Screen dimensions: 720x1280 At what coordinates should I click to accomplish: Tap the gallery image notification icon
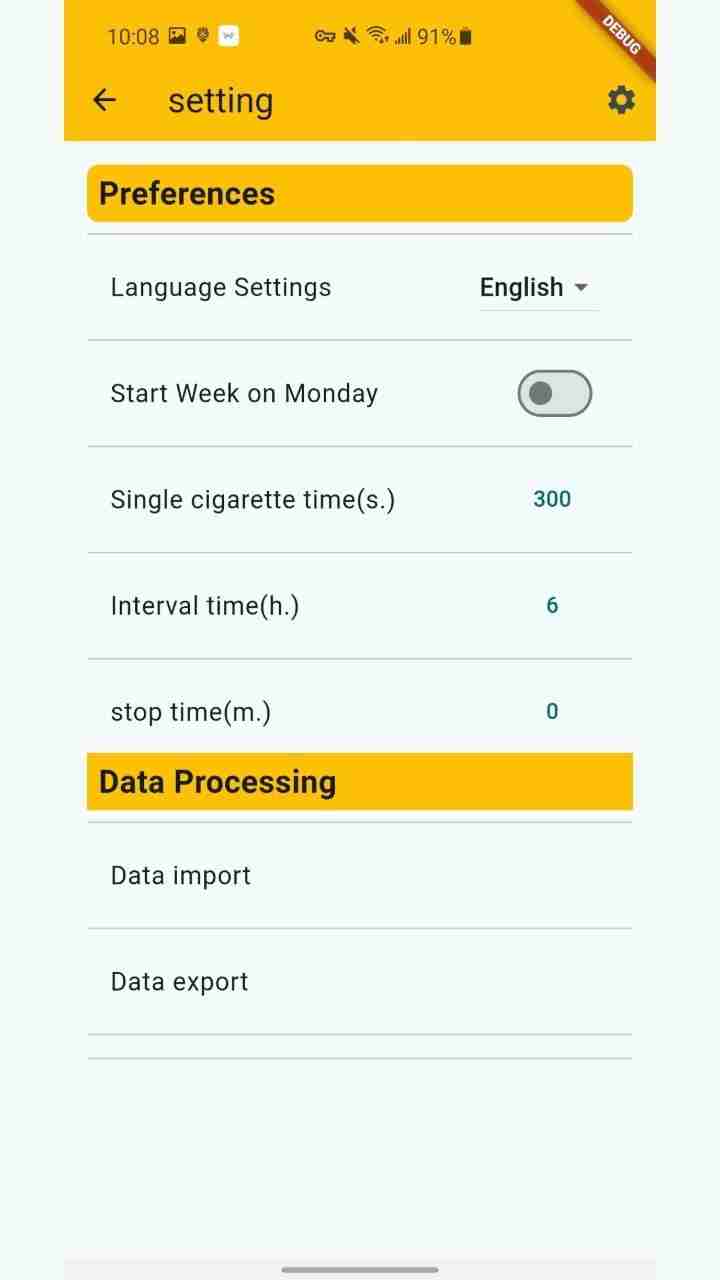pyautogui.click(x=177, y=36)
